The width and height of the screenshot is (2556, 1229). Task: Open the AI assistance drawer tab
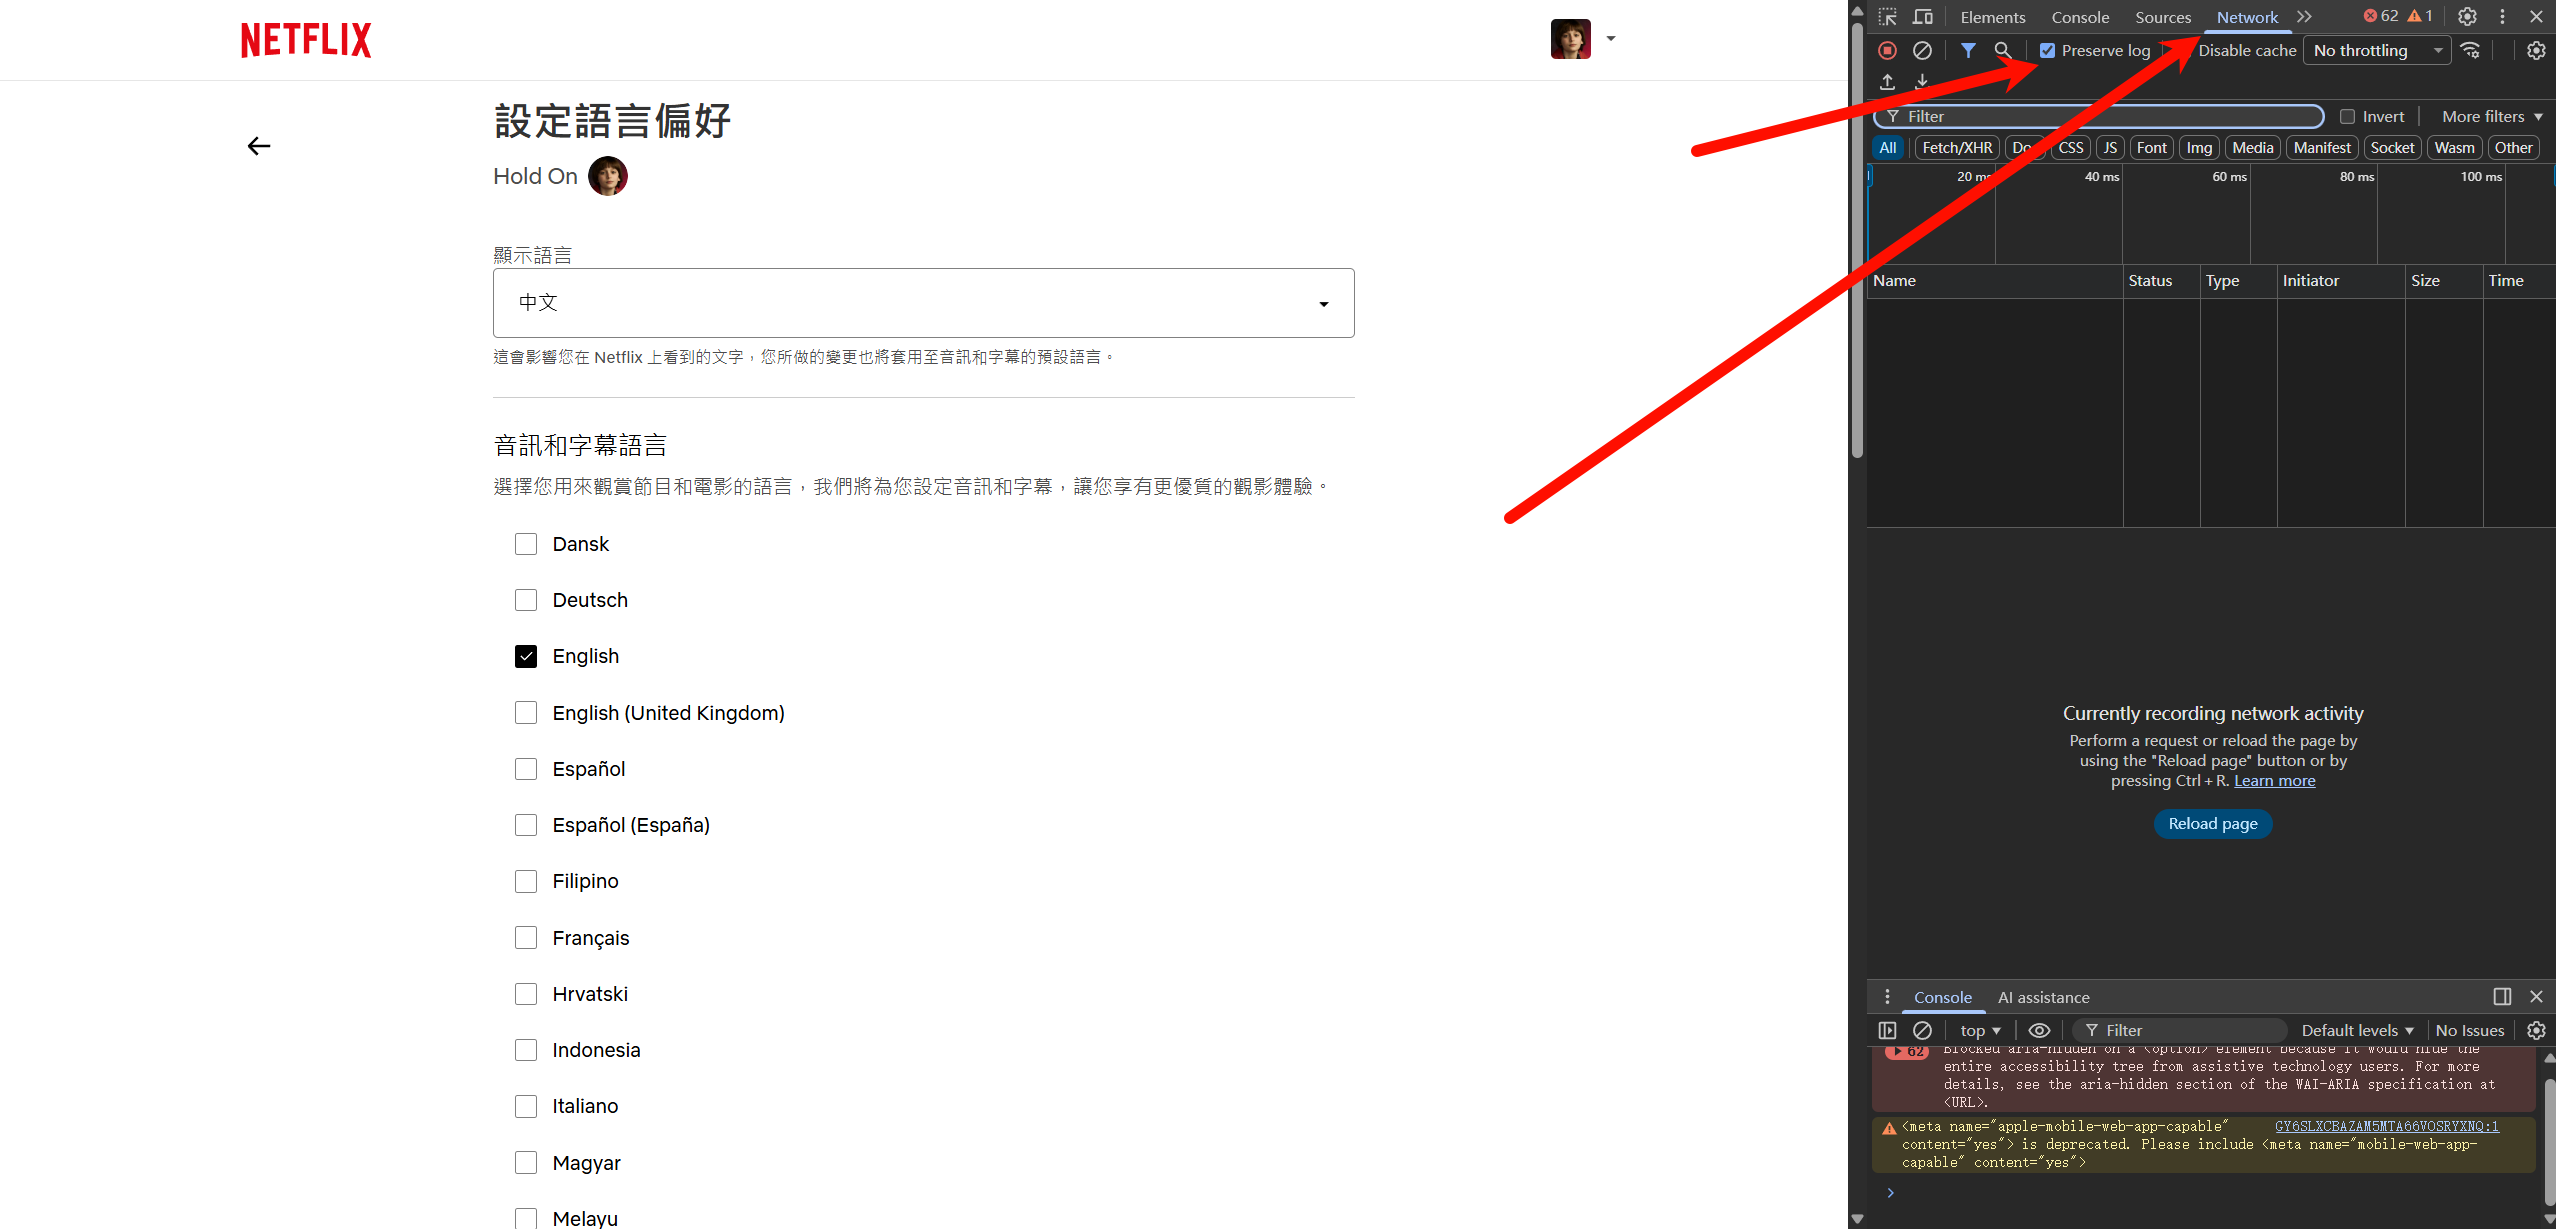tap(2043, 997)
